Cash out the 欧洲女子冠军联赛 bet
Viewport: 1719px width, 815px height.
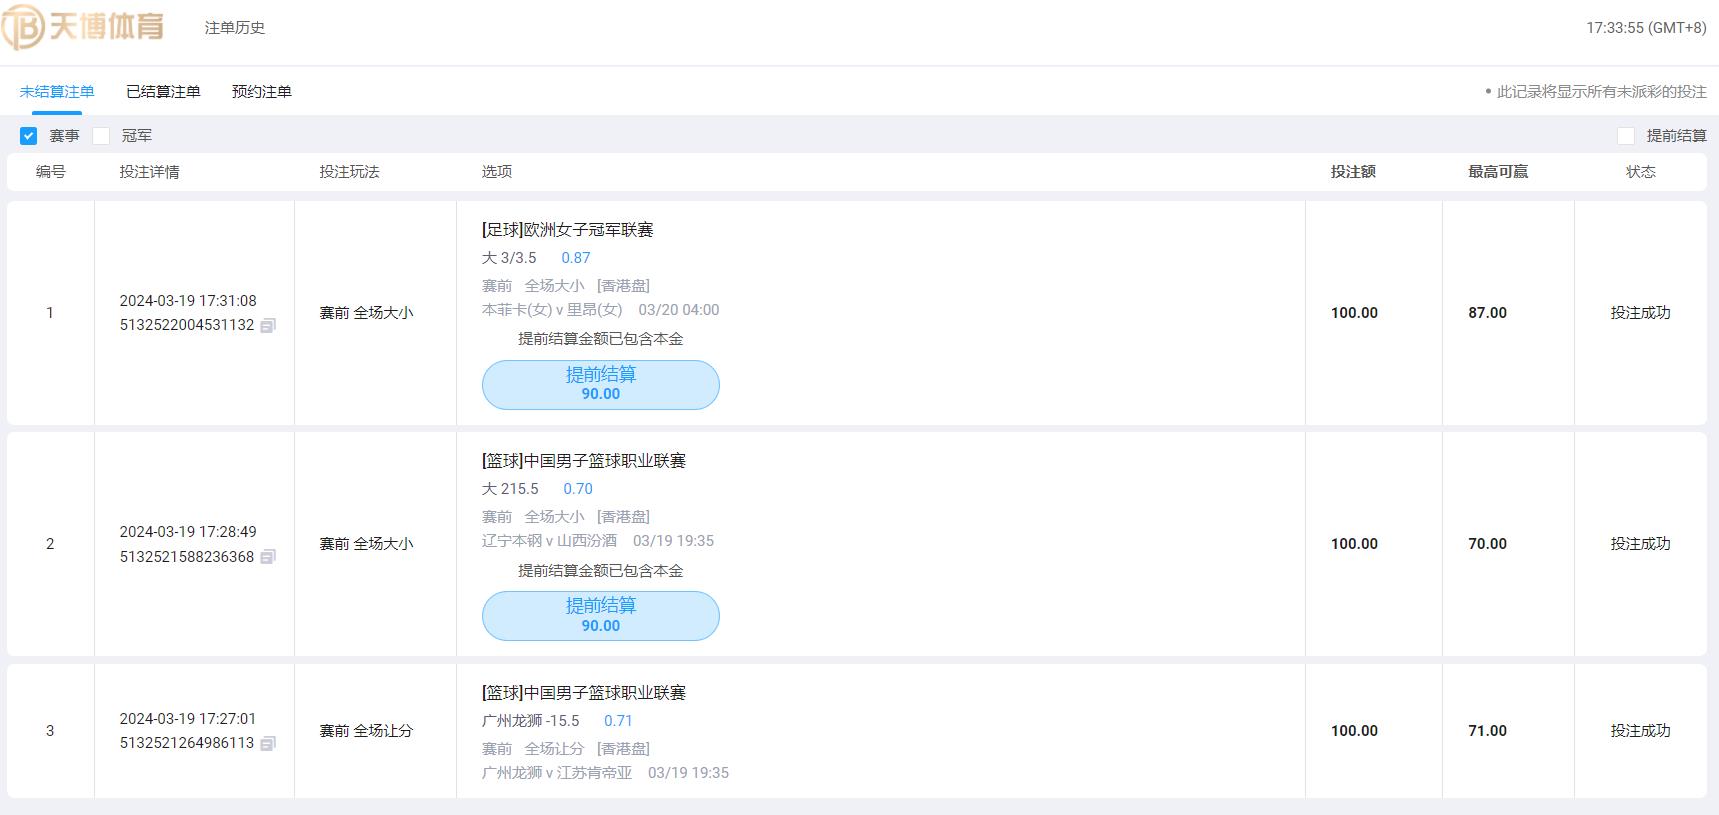[601, 385]
